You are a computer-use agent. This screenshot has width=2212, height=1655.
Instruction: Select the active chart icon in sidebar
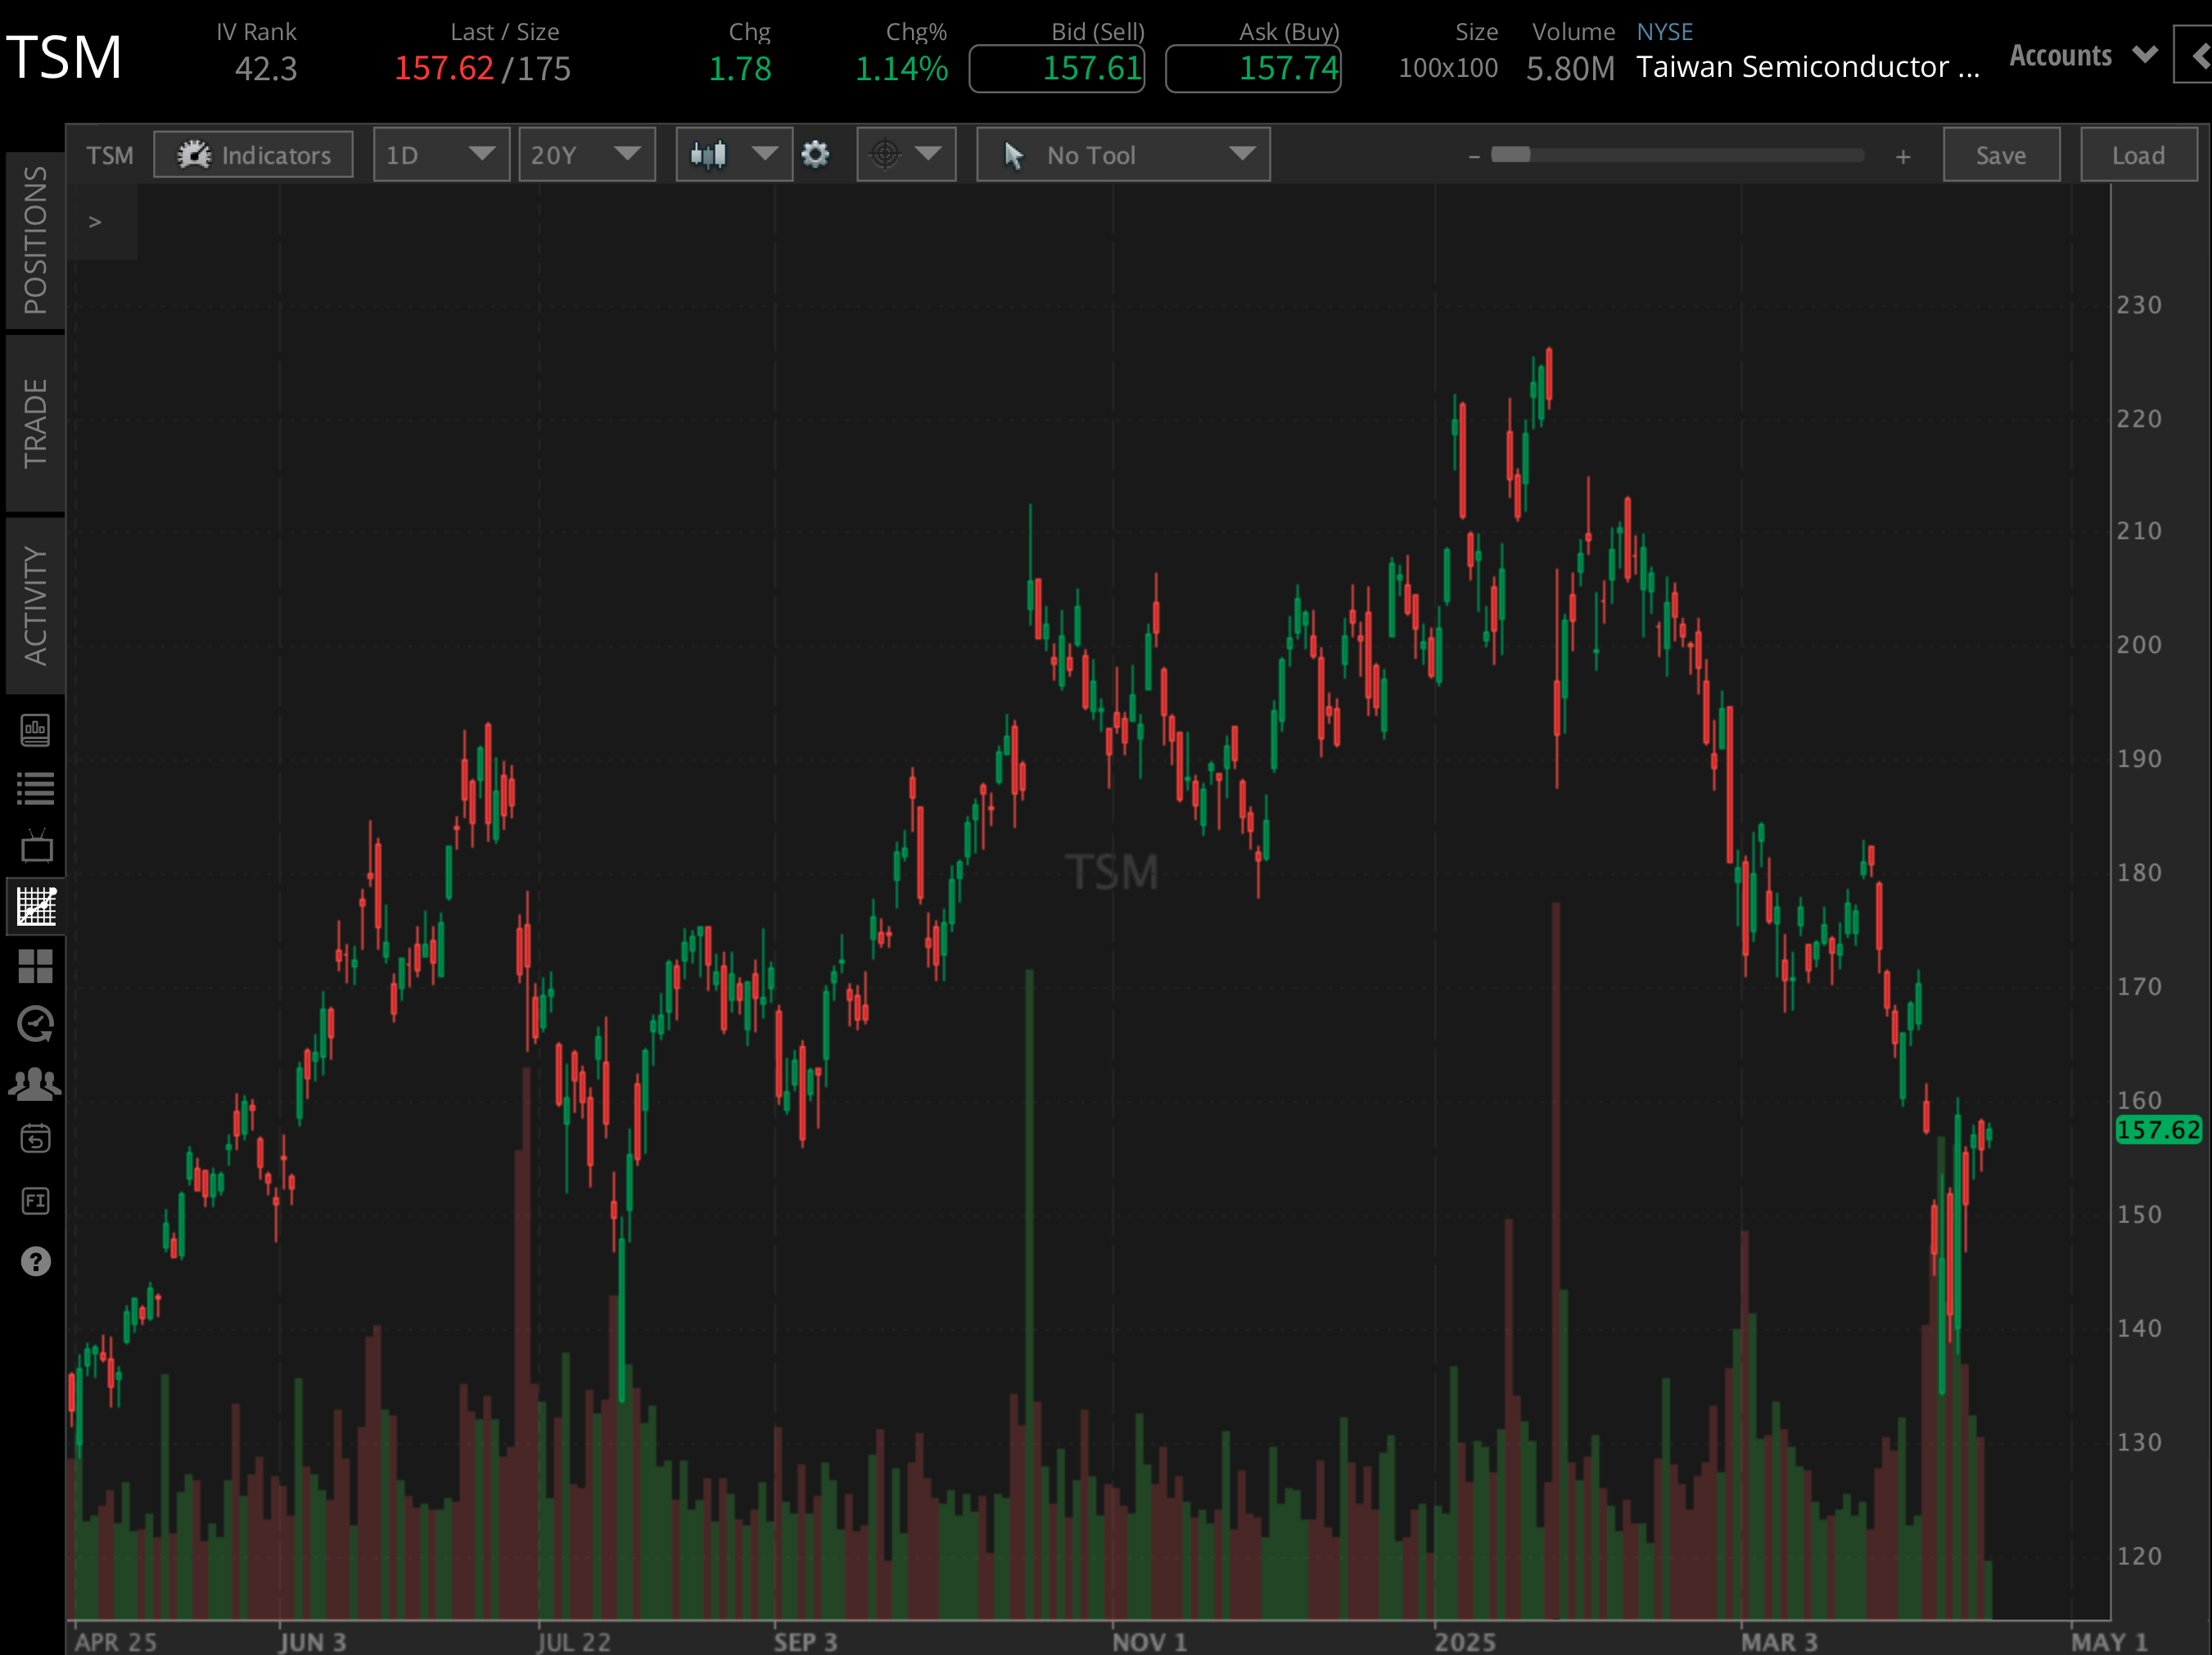(35, 907)
